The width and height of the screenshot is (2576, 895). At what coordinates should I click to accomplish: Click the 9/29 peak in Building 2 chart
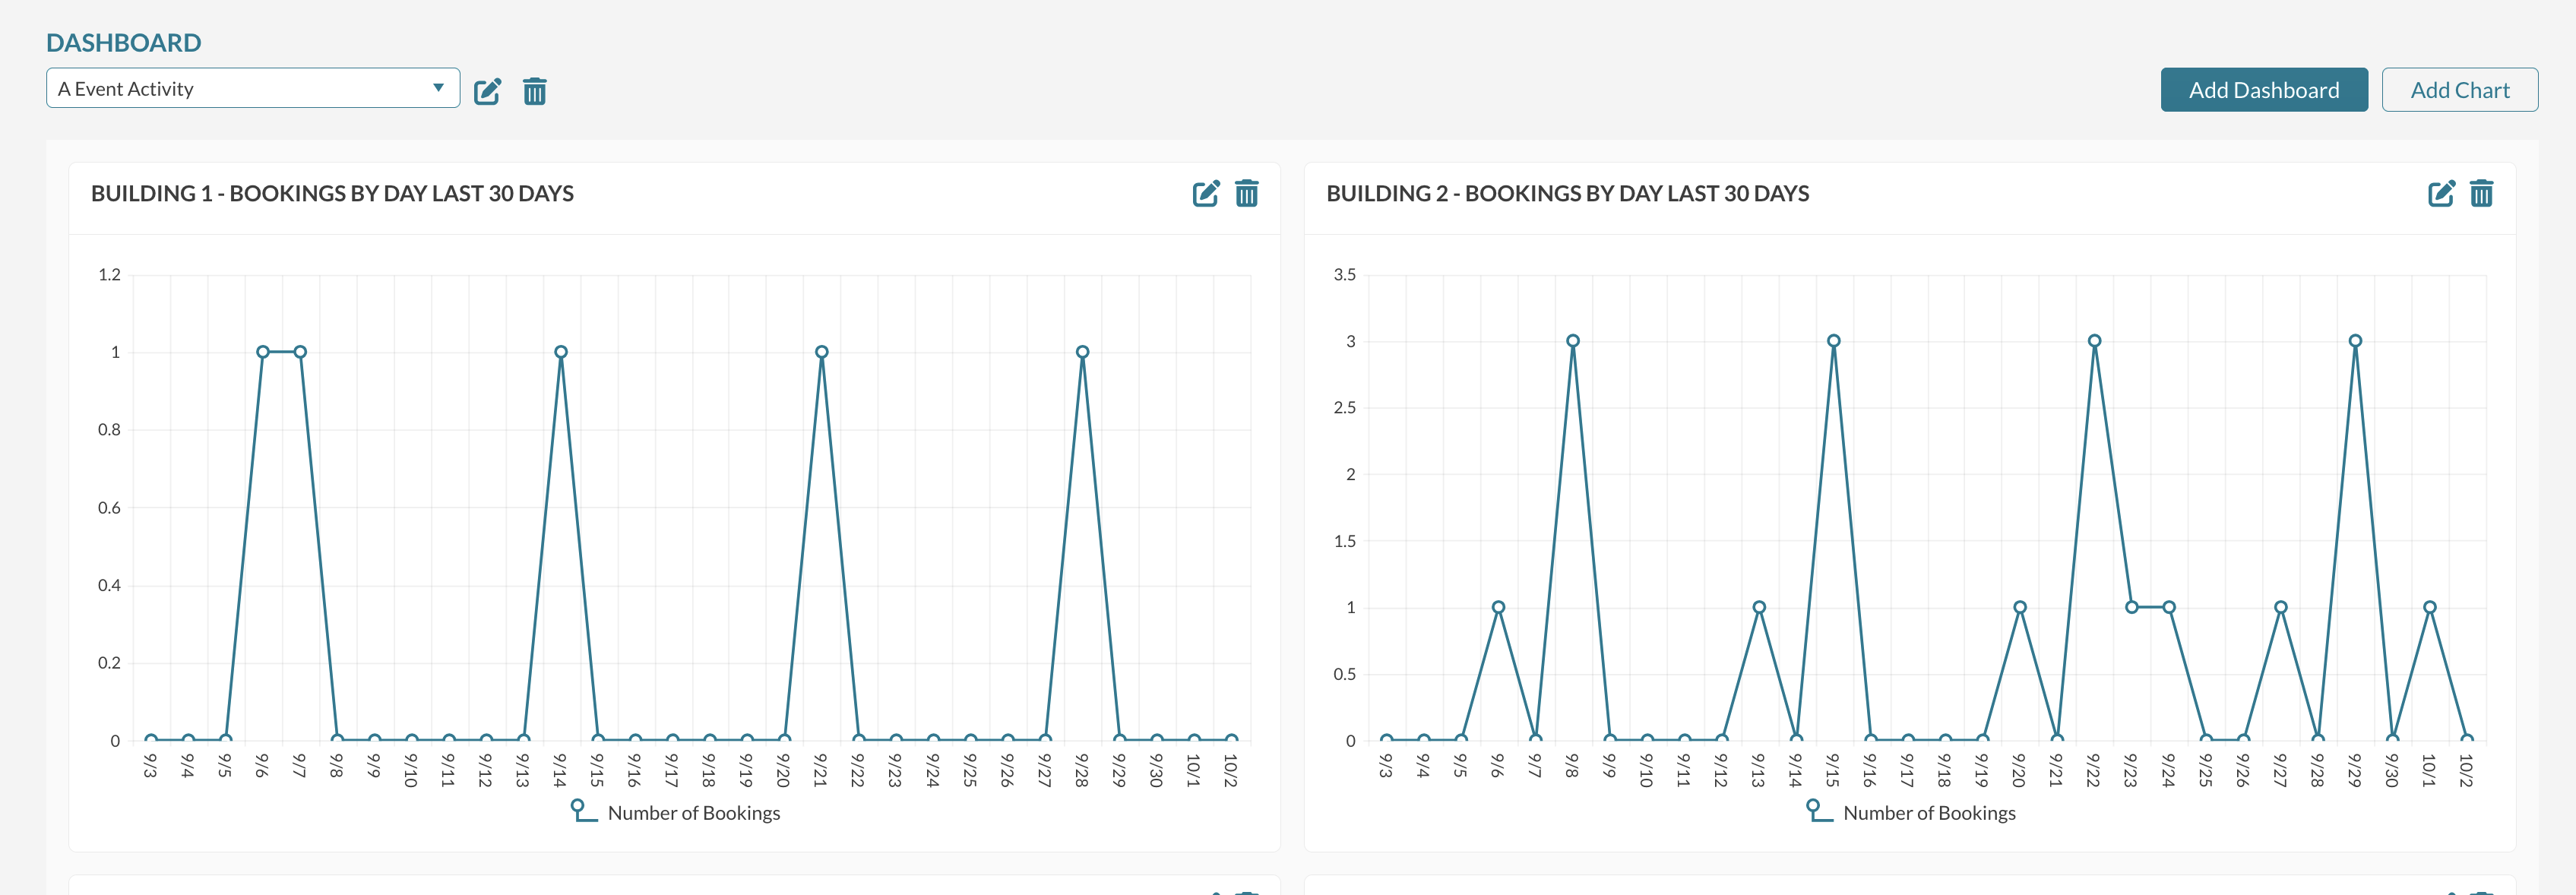click(2355, 341)
